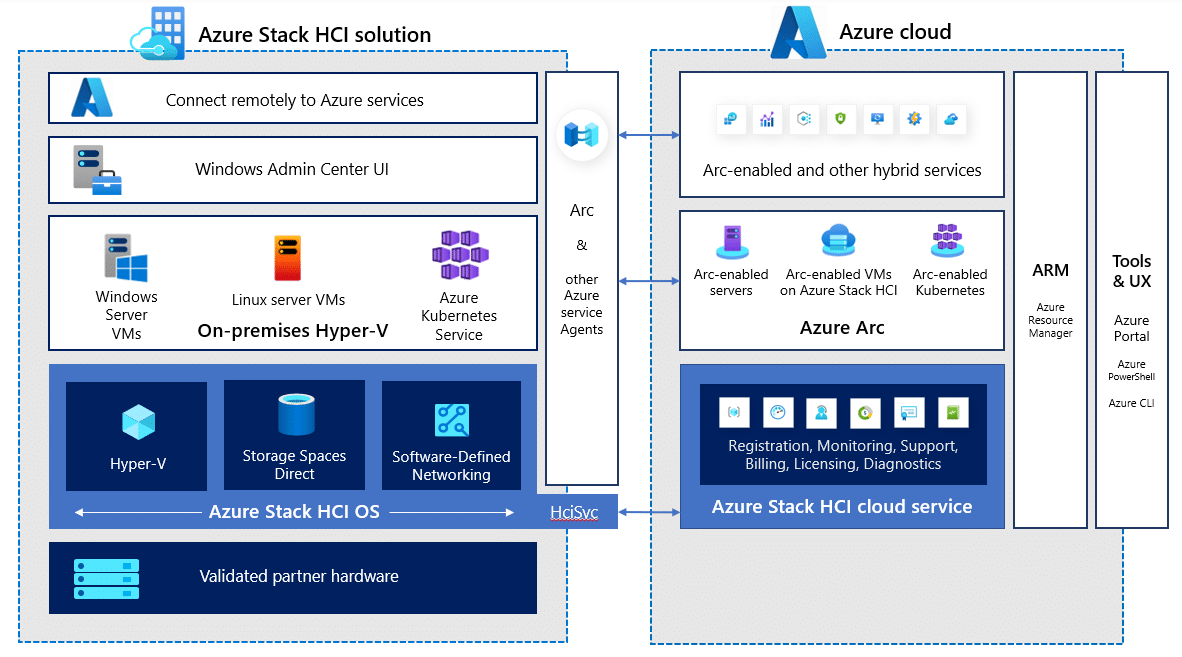The image size is (1182, 657).
Task: Select the Linux server VMs icon
Action: point(287,256)
